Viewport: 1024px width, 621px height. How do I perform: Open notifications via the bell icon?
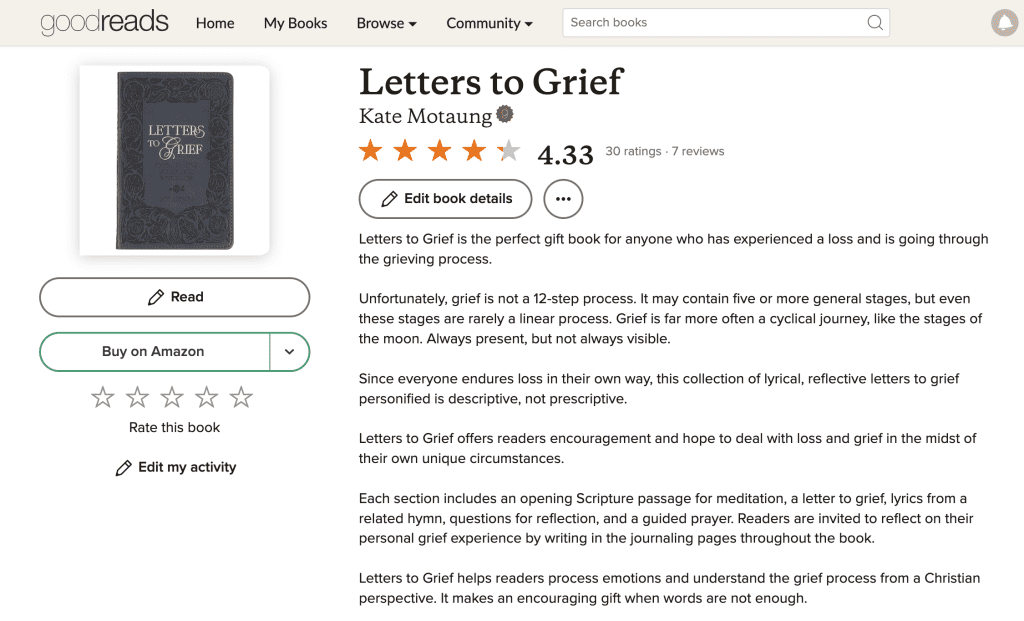pos(1004,22)
